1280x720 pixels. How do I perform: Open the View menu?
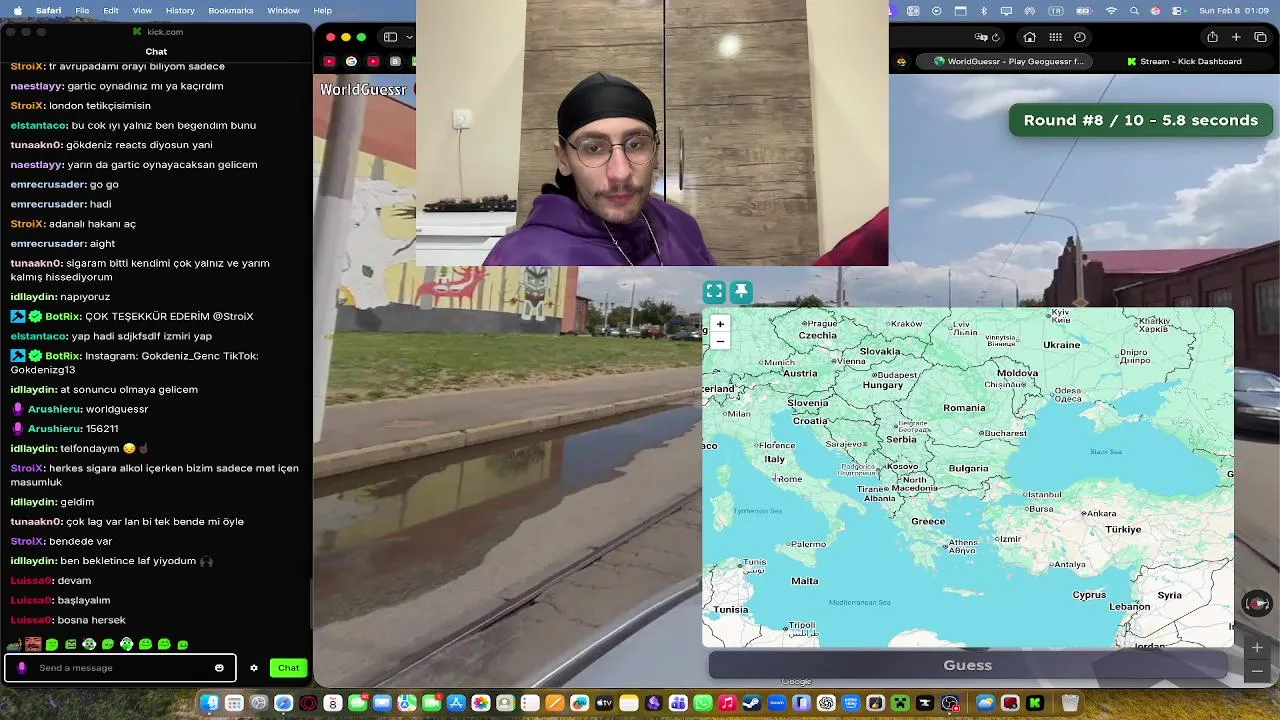(142, 10)
